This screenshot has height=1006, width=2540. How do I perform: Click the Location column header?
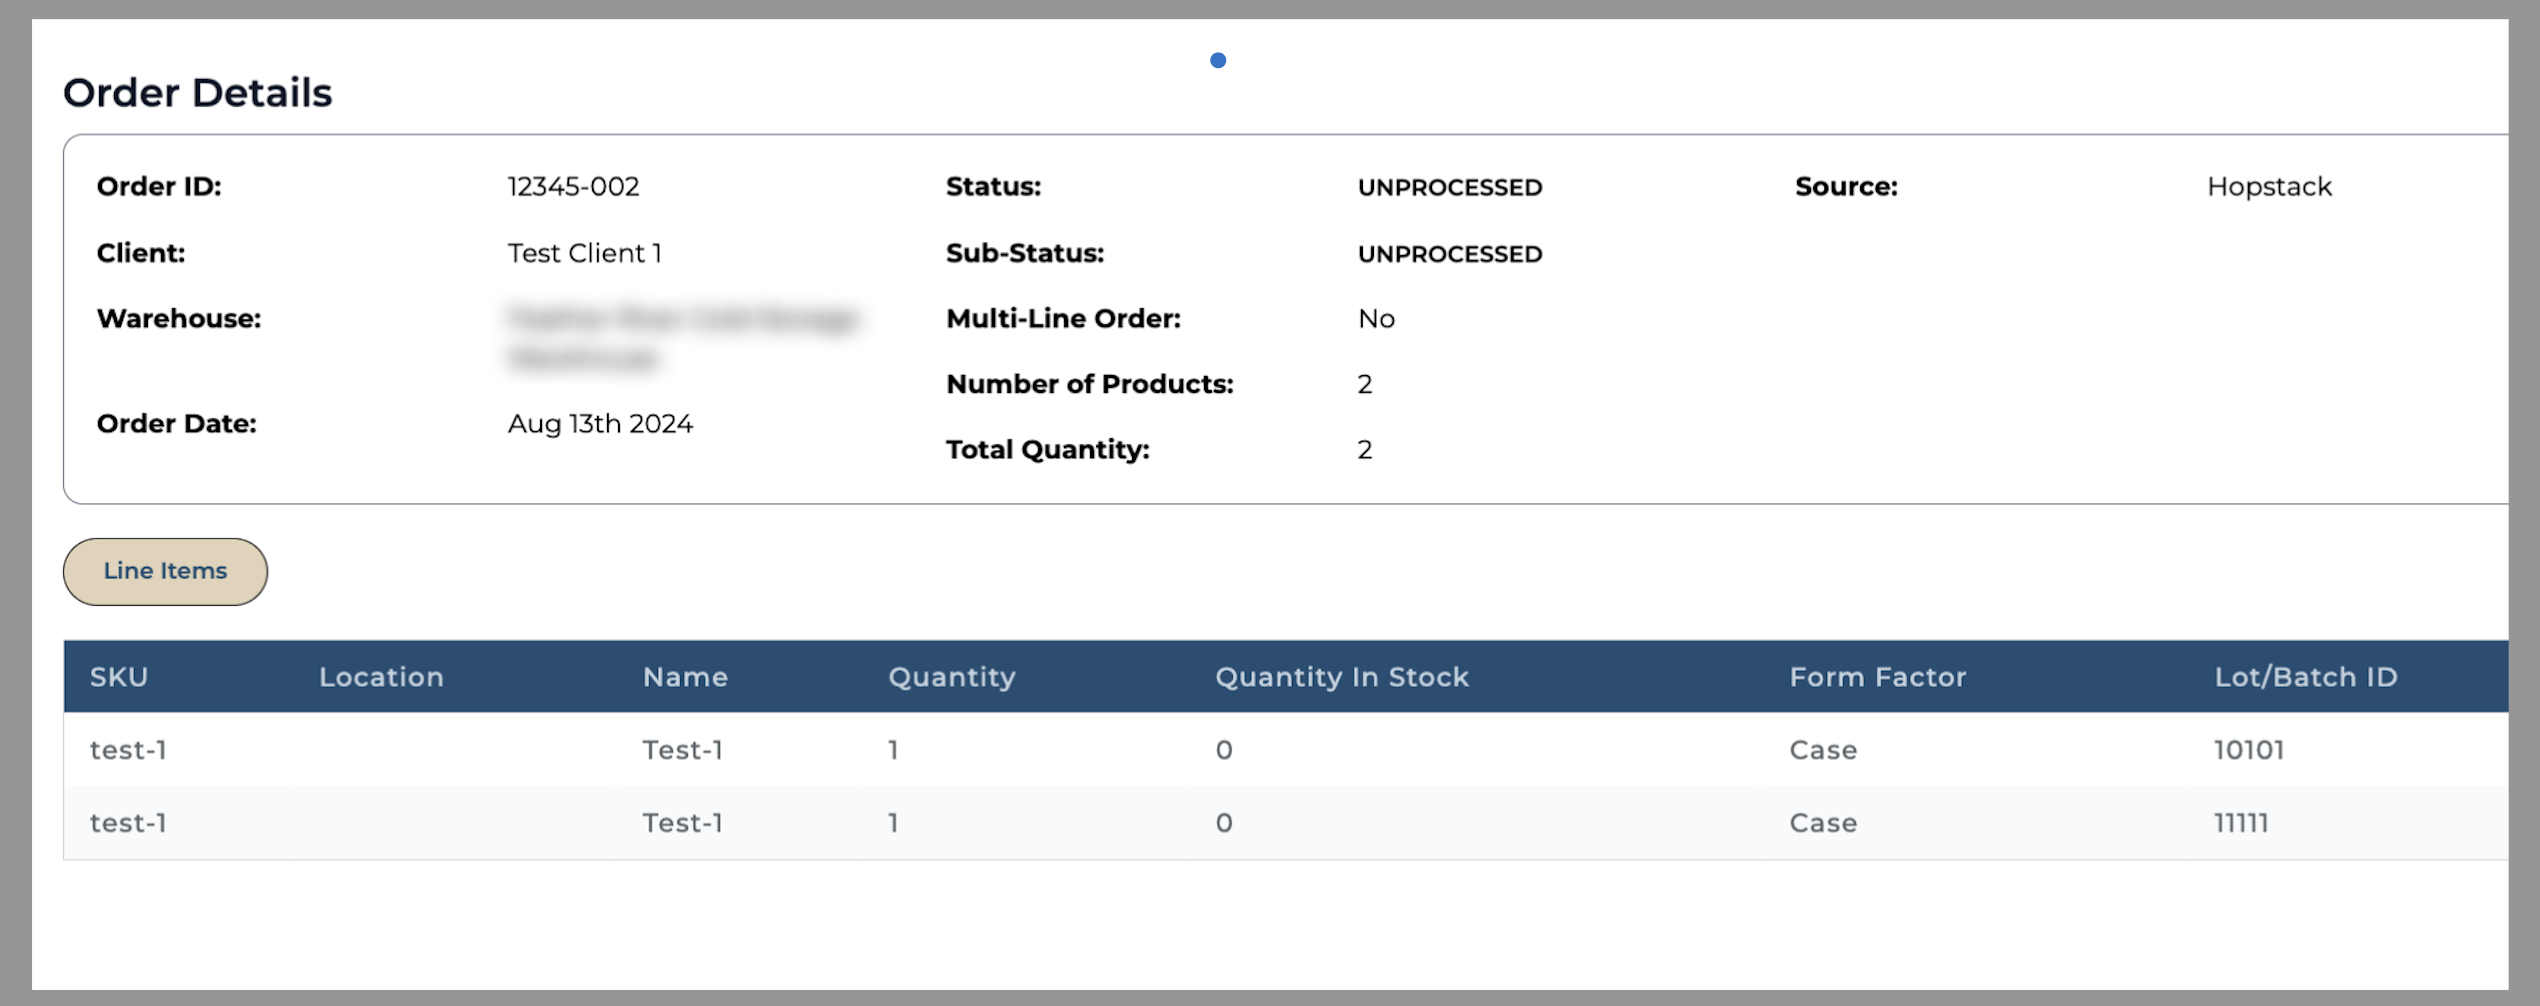tap(381, 677)
